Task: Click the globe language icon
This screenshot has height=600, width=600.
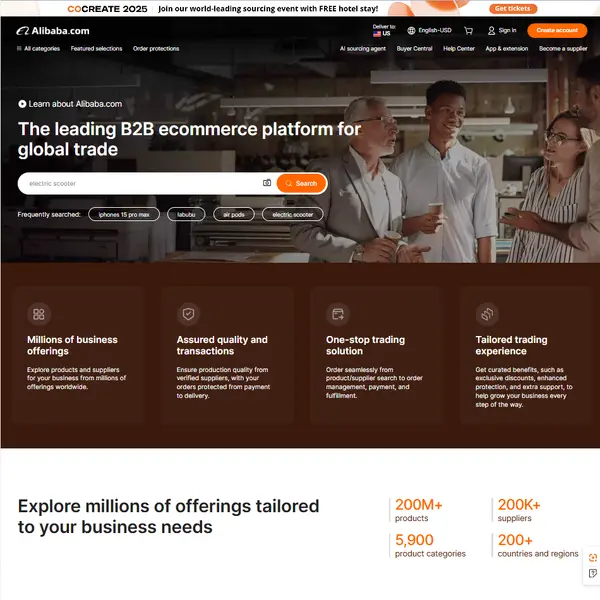Action: (411, 31)
